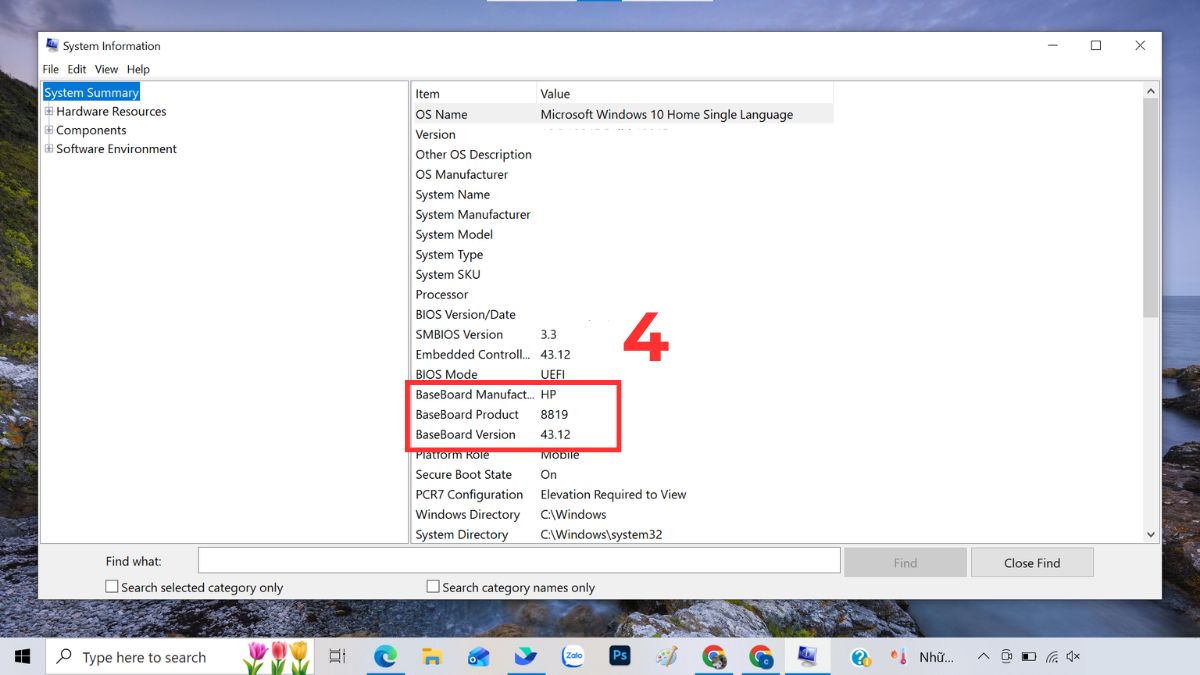This screenshot has height=675, width=1200.
Task: Select the OS Name row
Action: tap(622, 114)
